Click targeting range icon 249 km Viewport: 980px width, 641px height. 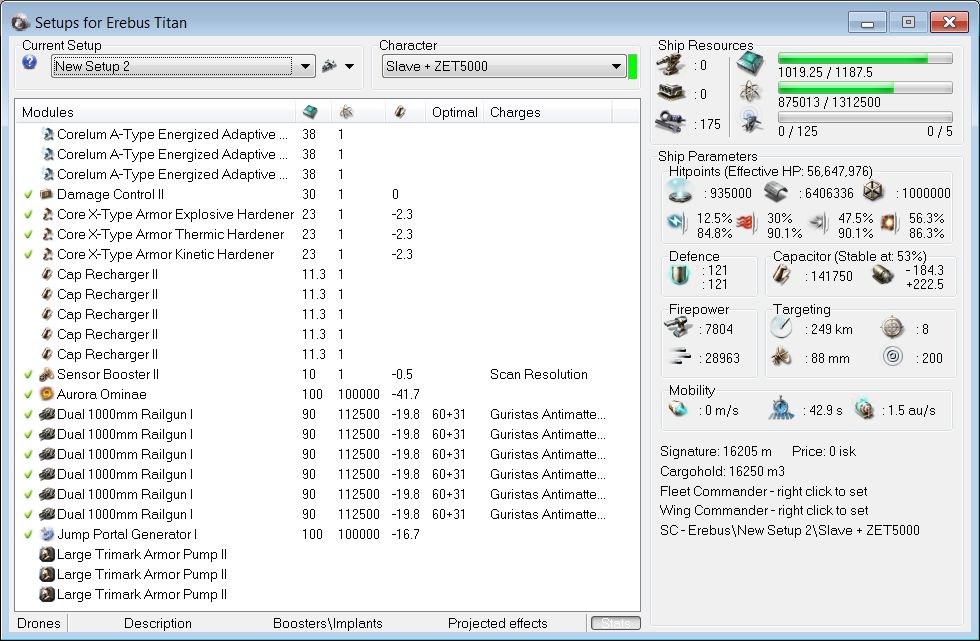781,327
